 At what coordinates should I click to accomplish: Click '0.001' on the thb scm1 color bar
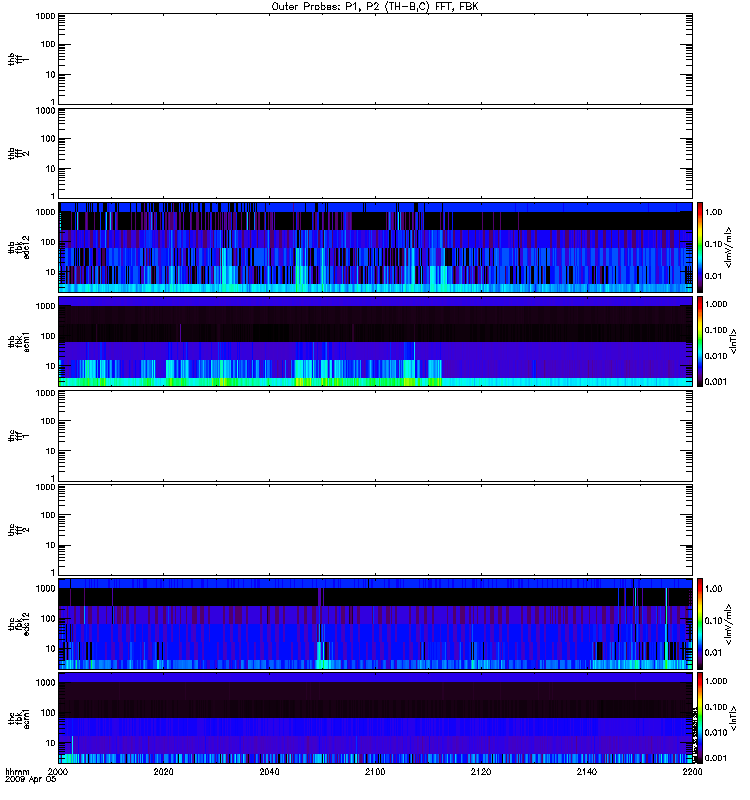coord(716,382)
